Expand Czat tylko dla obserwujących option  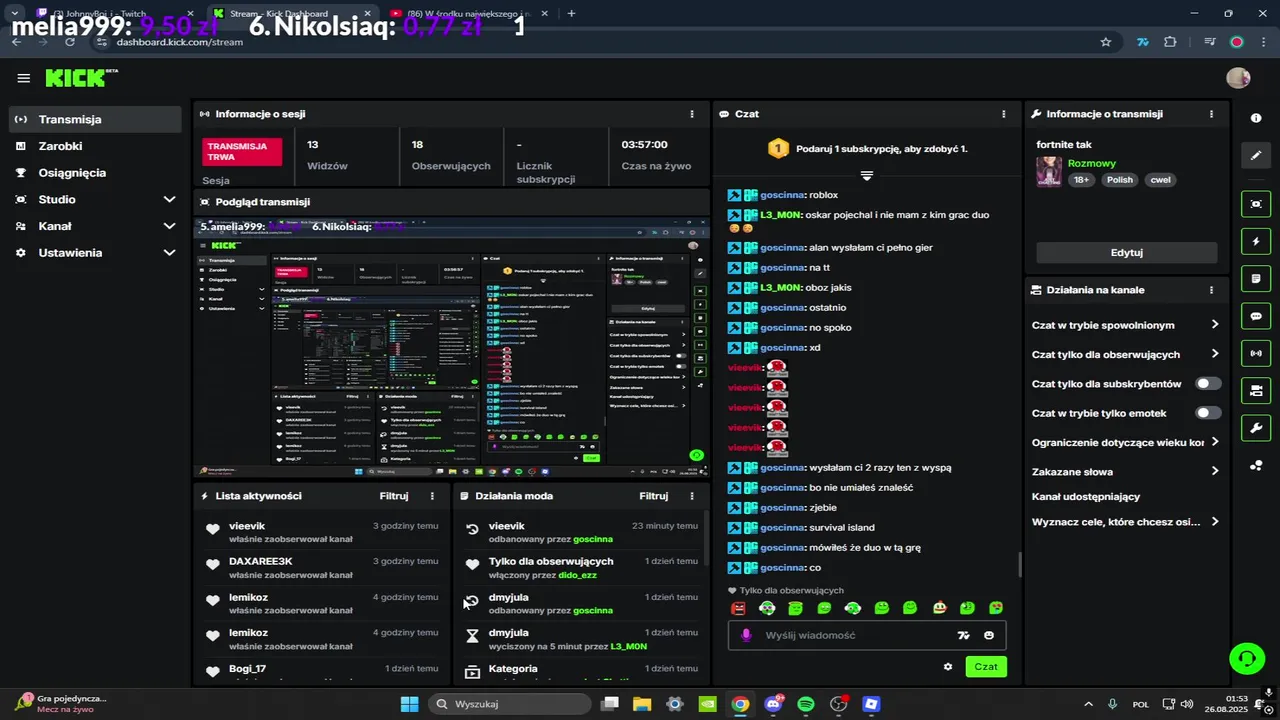tap(1125, 354)
